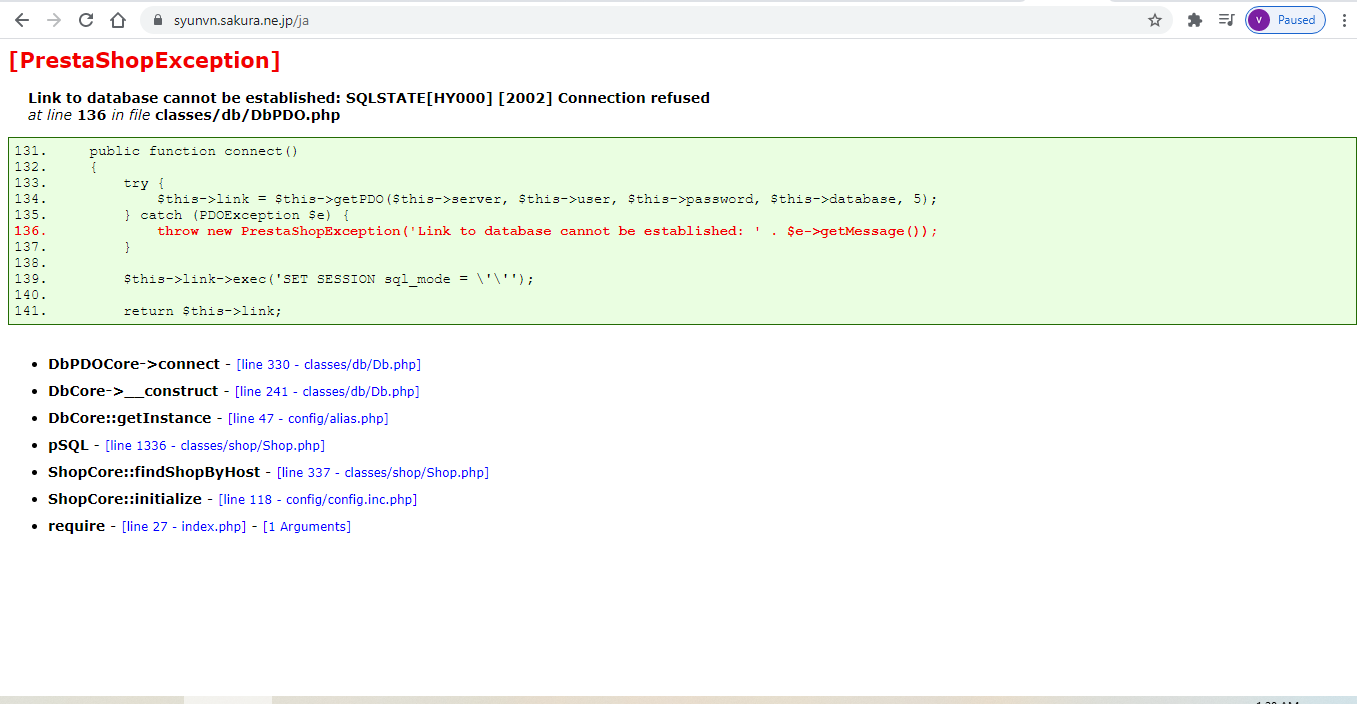
Task: Click the padlock site info icon
Action: 157,20
